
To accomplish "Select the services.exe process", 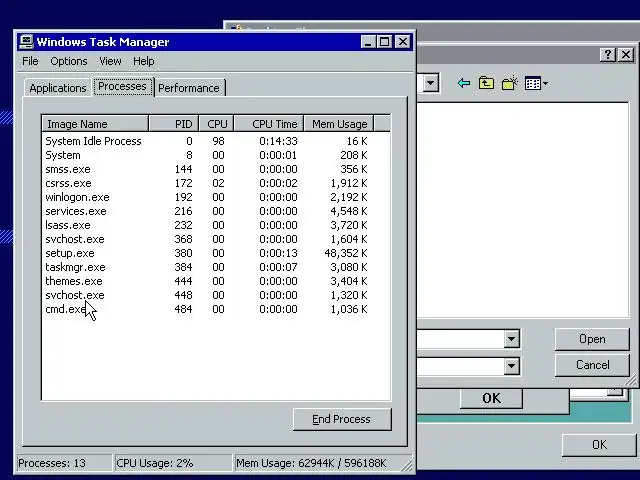I will [216, 211].
